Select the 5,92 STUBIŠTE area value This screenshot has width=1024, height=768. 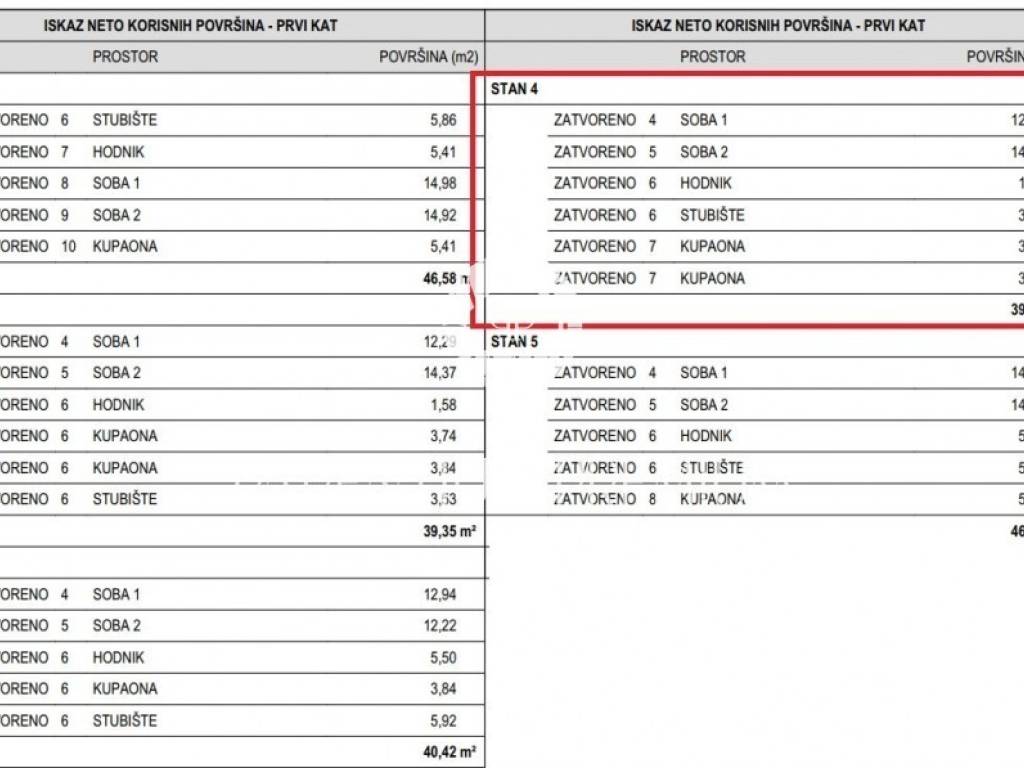click(442, 721)
